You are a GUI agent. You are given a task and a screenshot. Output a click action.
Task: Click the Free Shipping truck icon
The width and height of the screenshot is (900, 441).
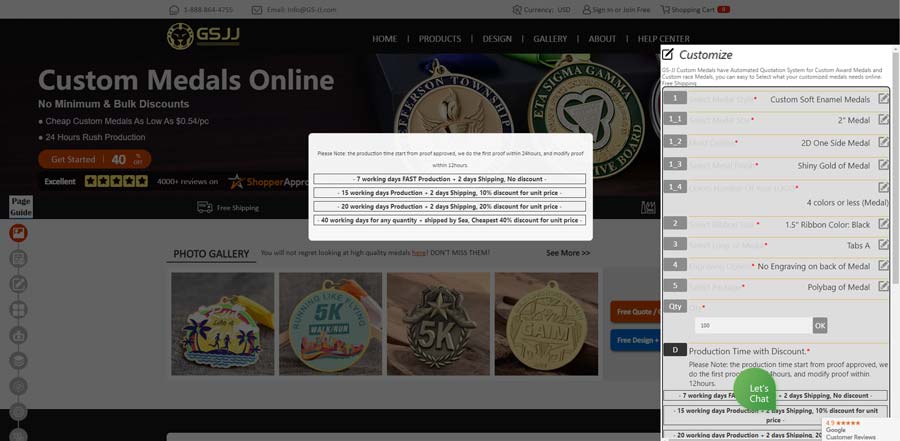pos(205,207)
